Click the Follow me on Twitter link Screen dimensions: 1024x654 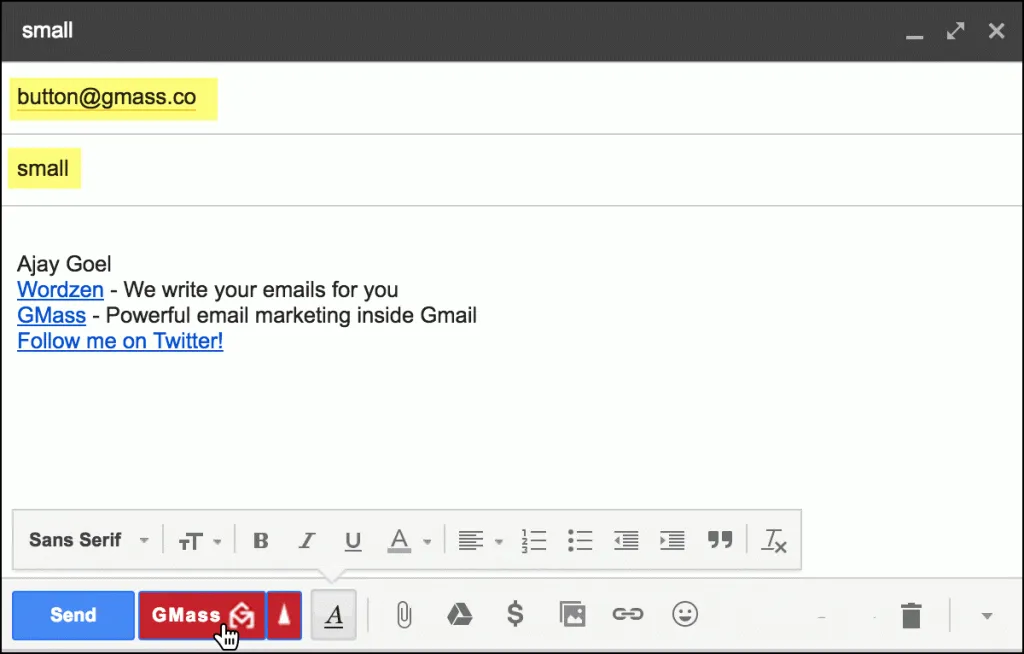pyautogui.click(x=120, y=340)
